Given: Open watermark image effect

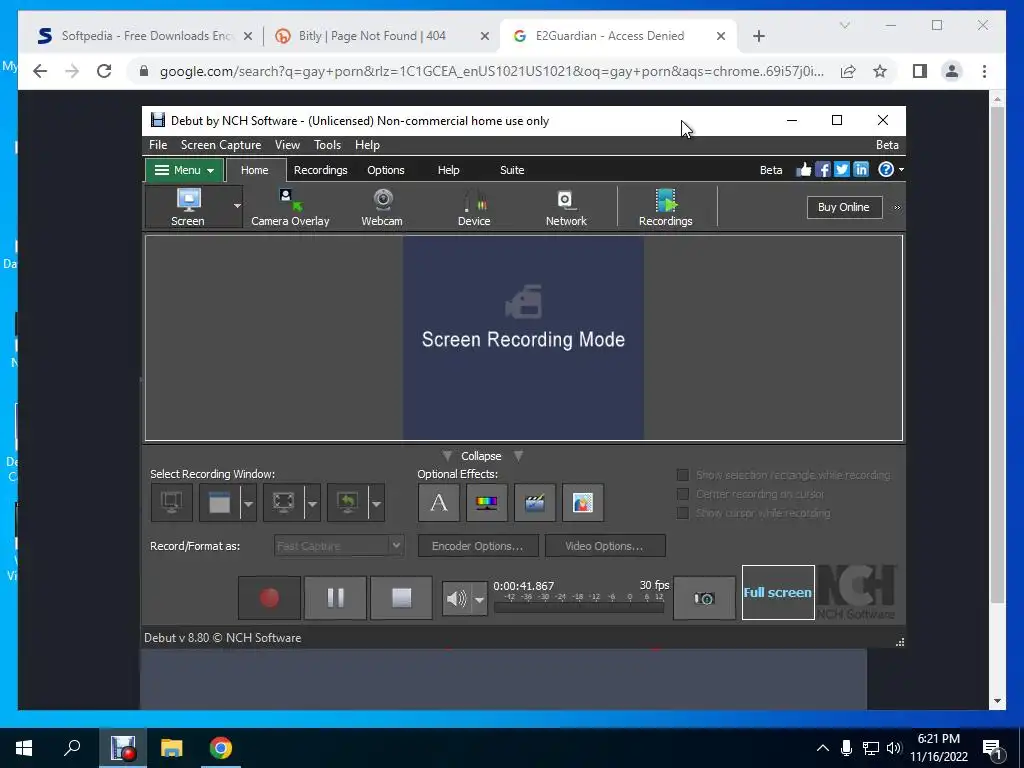Looking at the screenshot, I should [x=583, y=502].
